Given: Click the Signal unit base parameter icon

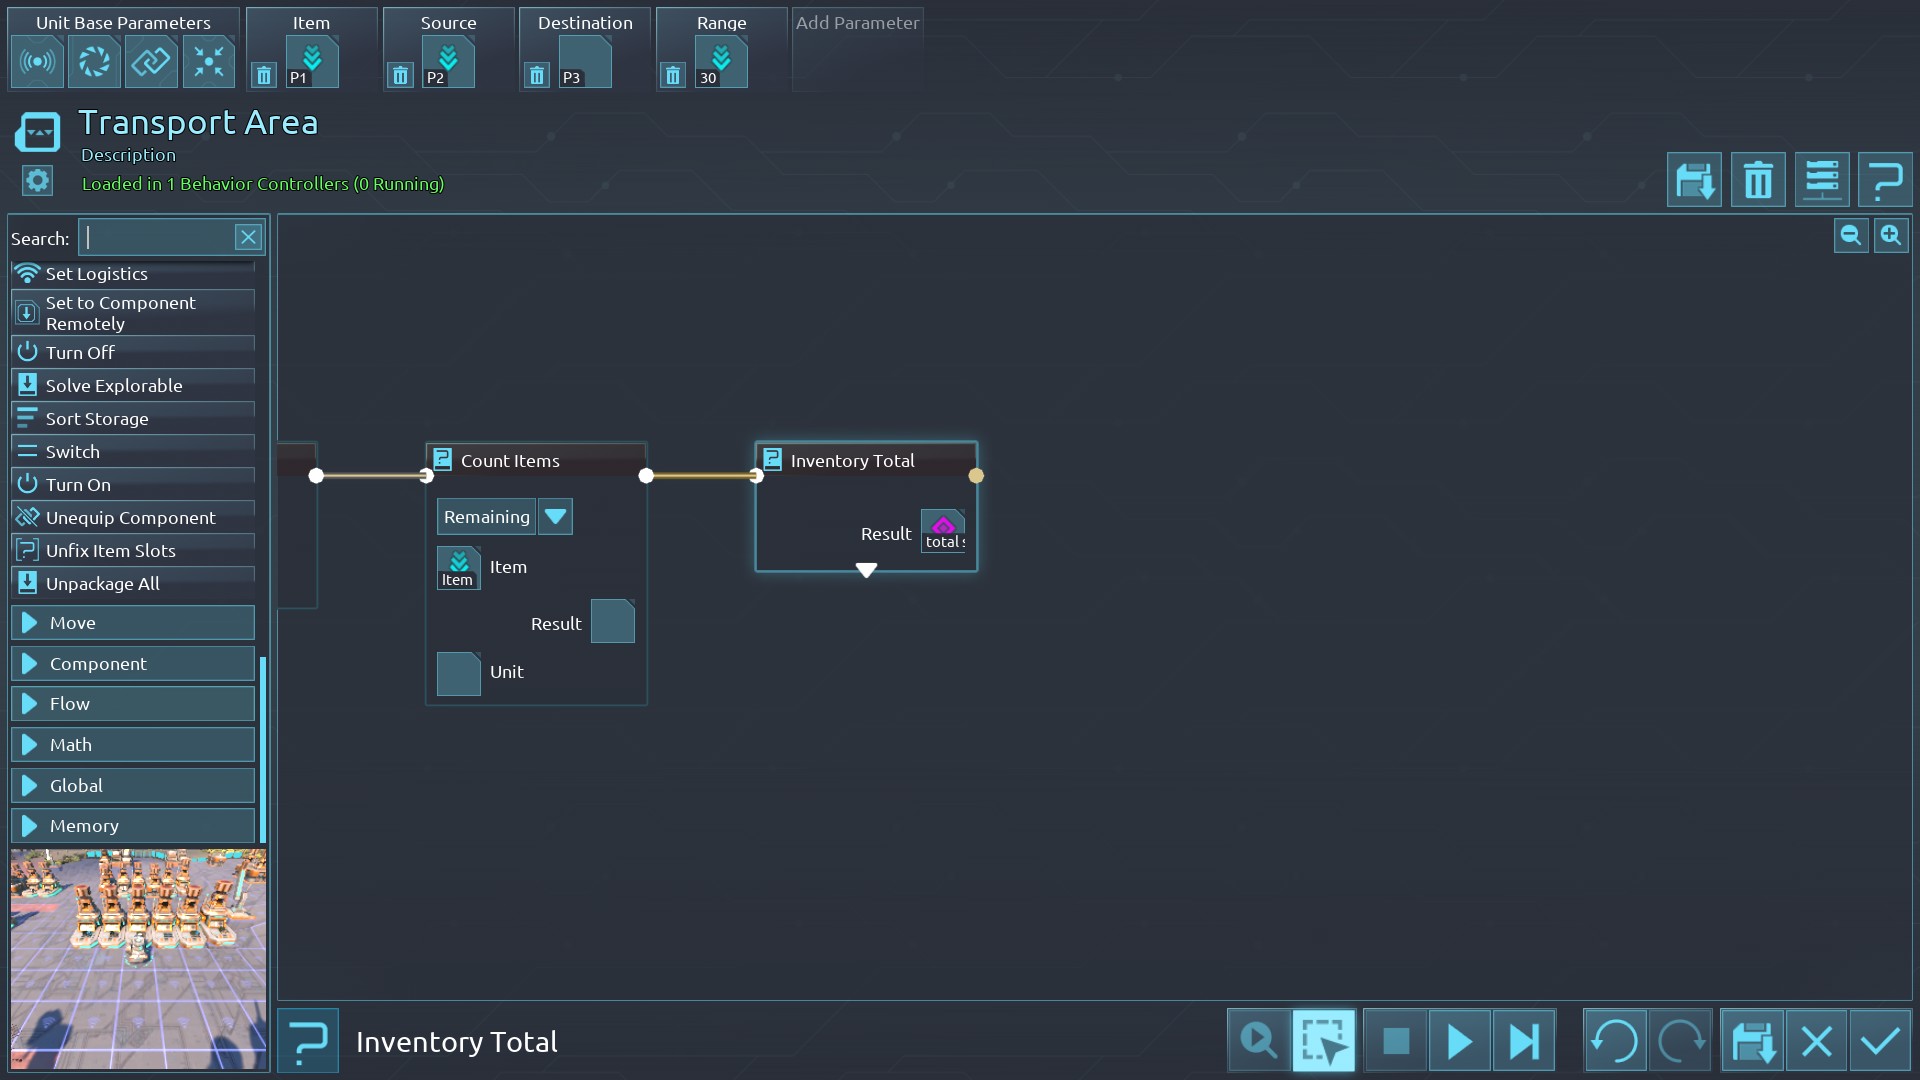Looking at the screenshot, I should [x=37, y=62].
